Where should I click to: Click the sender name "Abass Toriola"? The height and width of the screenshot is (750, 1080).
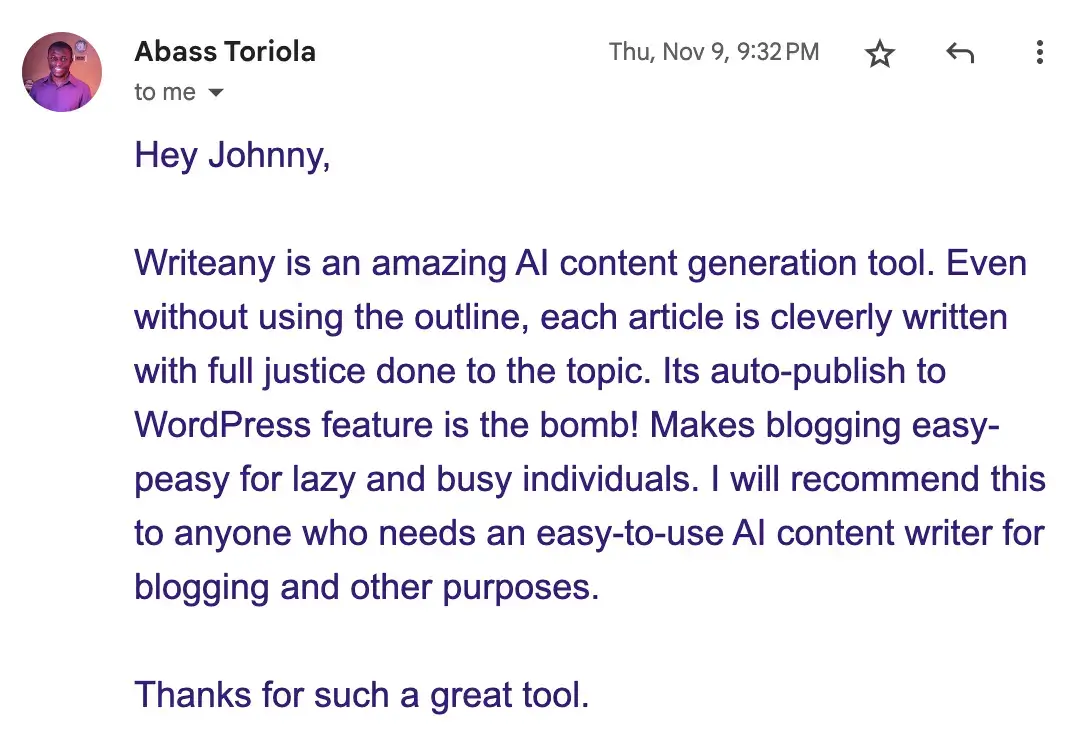click(225, 51)
